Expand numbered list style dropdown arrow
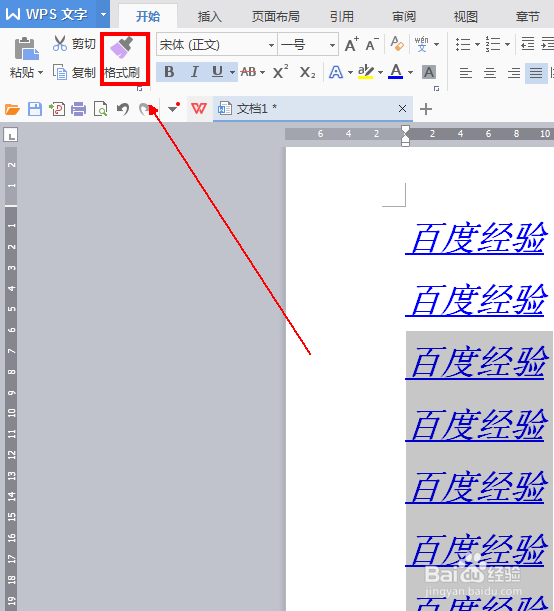 coord(507,44)
